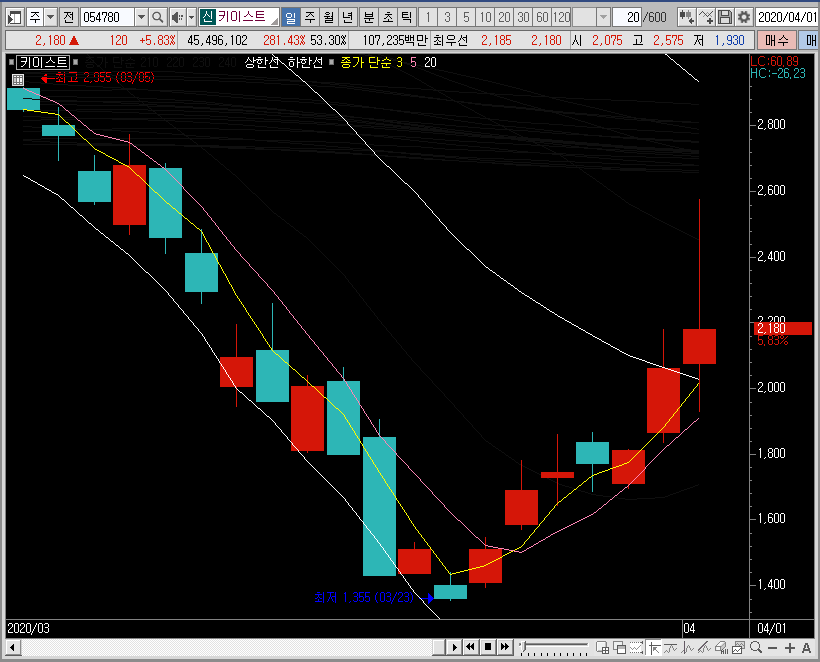Viewport: 820px width, 662px height.
Task: Click the 신 badge beside 키이스트
Action: (x=207, y=17)
